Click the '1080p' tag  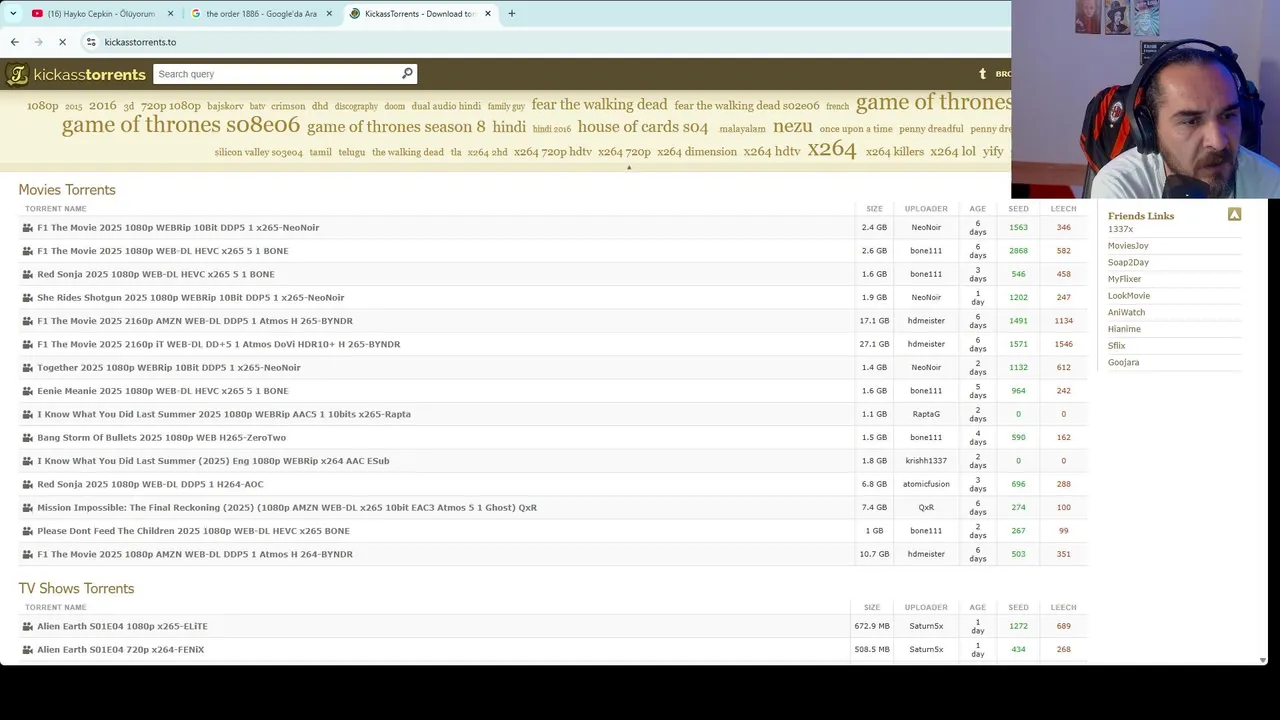42,106
